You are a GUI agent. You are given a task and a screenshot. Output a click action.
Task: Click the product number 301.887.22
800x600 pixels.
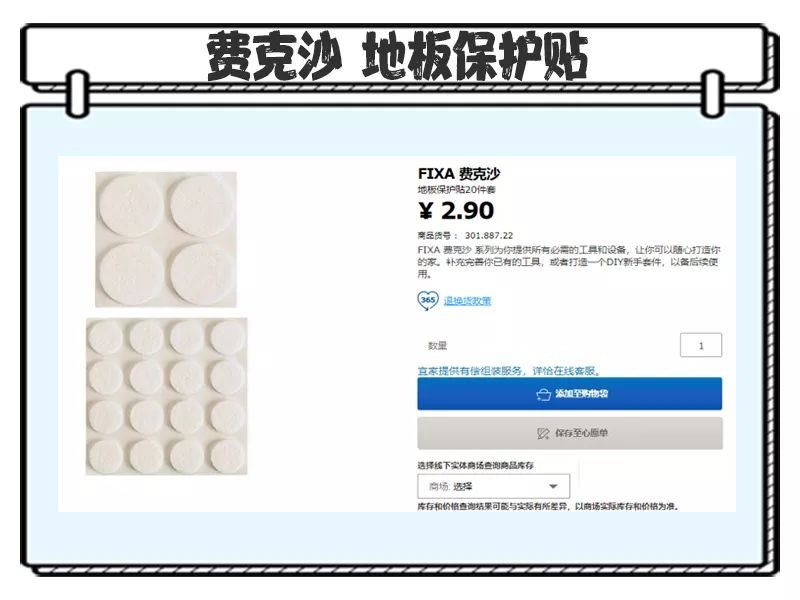pyautogui.click(x=489, y=235)
